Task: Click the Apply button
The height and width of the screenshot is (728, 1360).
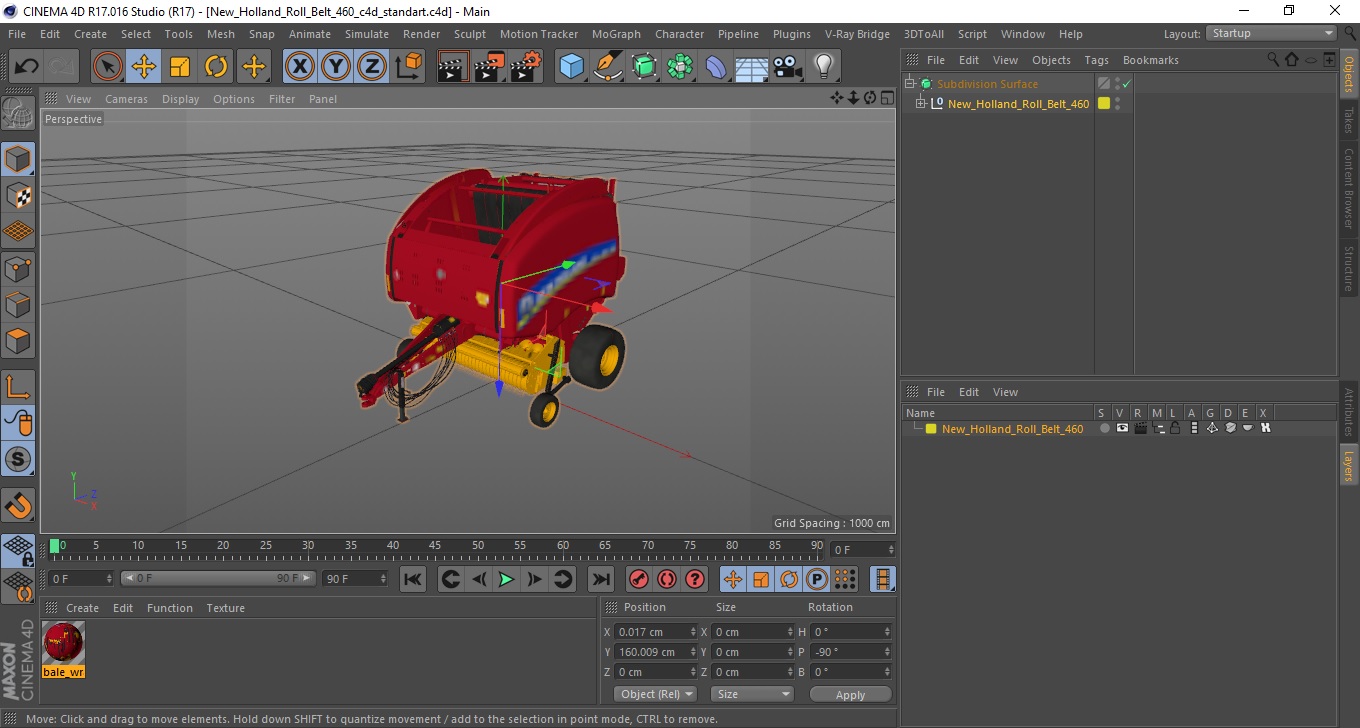Action: [x=850, y=694]
